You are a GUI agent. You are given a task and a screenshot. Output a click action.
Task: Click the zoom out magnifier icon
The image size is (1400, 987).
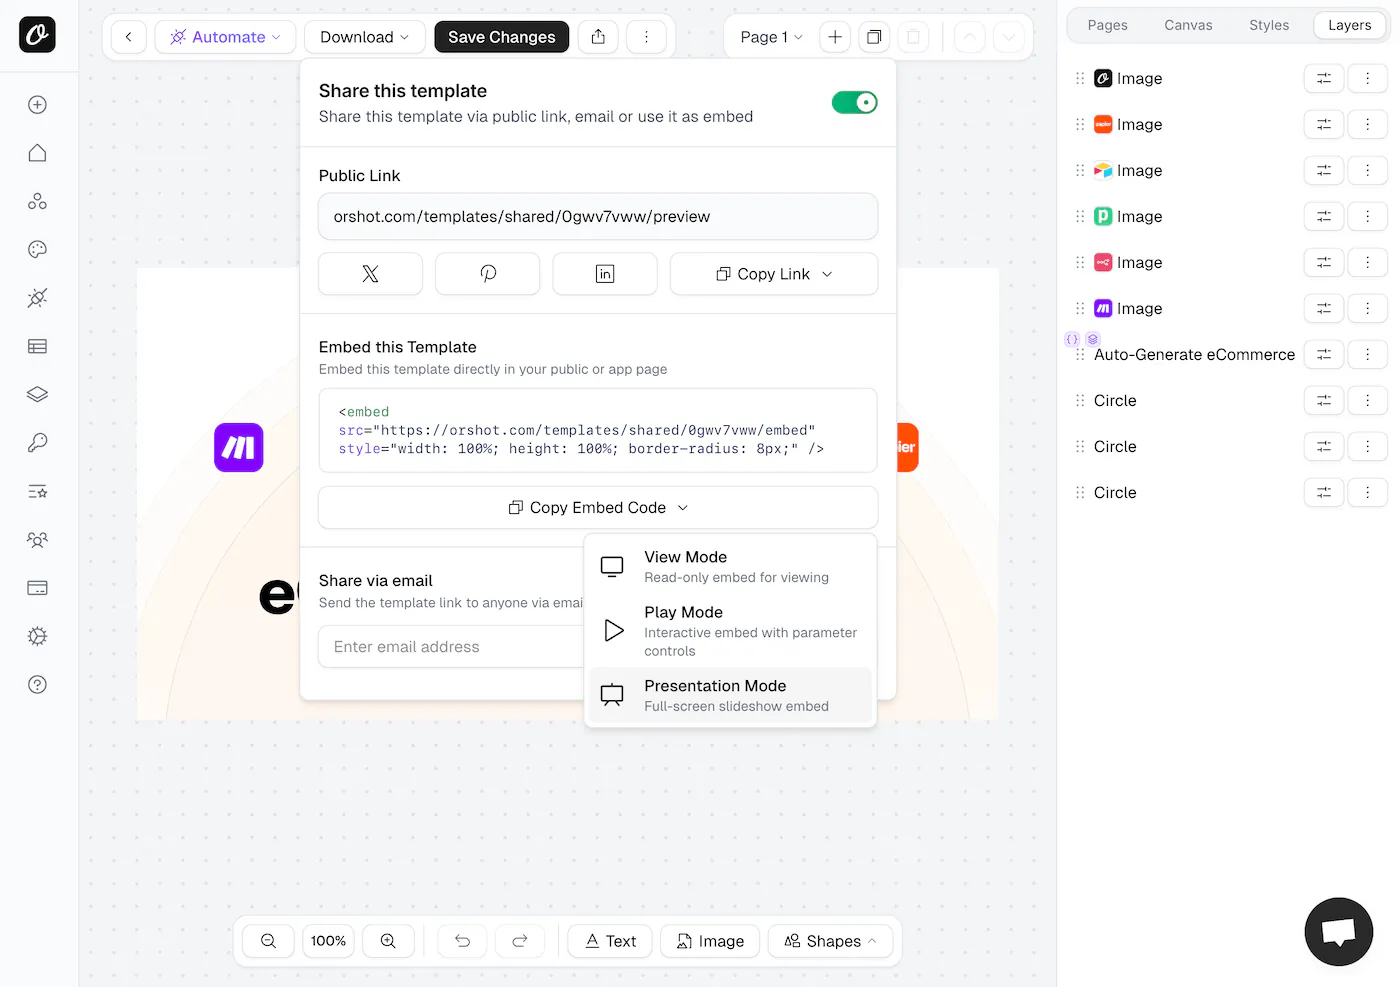click(x=268, y=941)
